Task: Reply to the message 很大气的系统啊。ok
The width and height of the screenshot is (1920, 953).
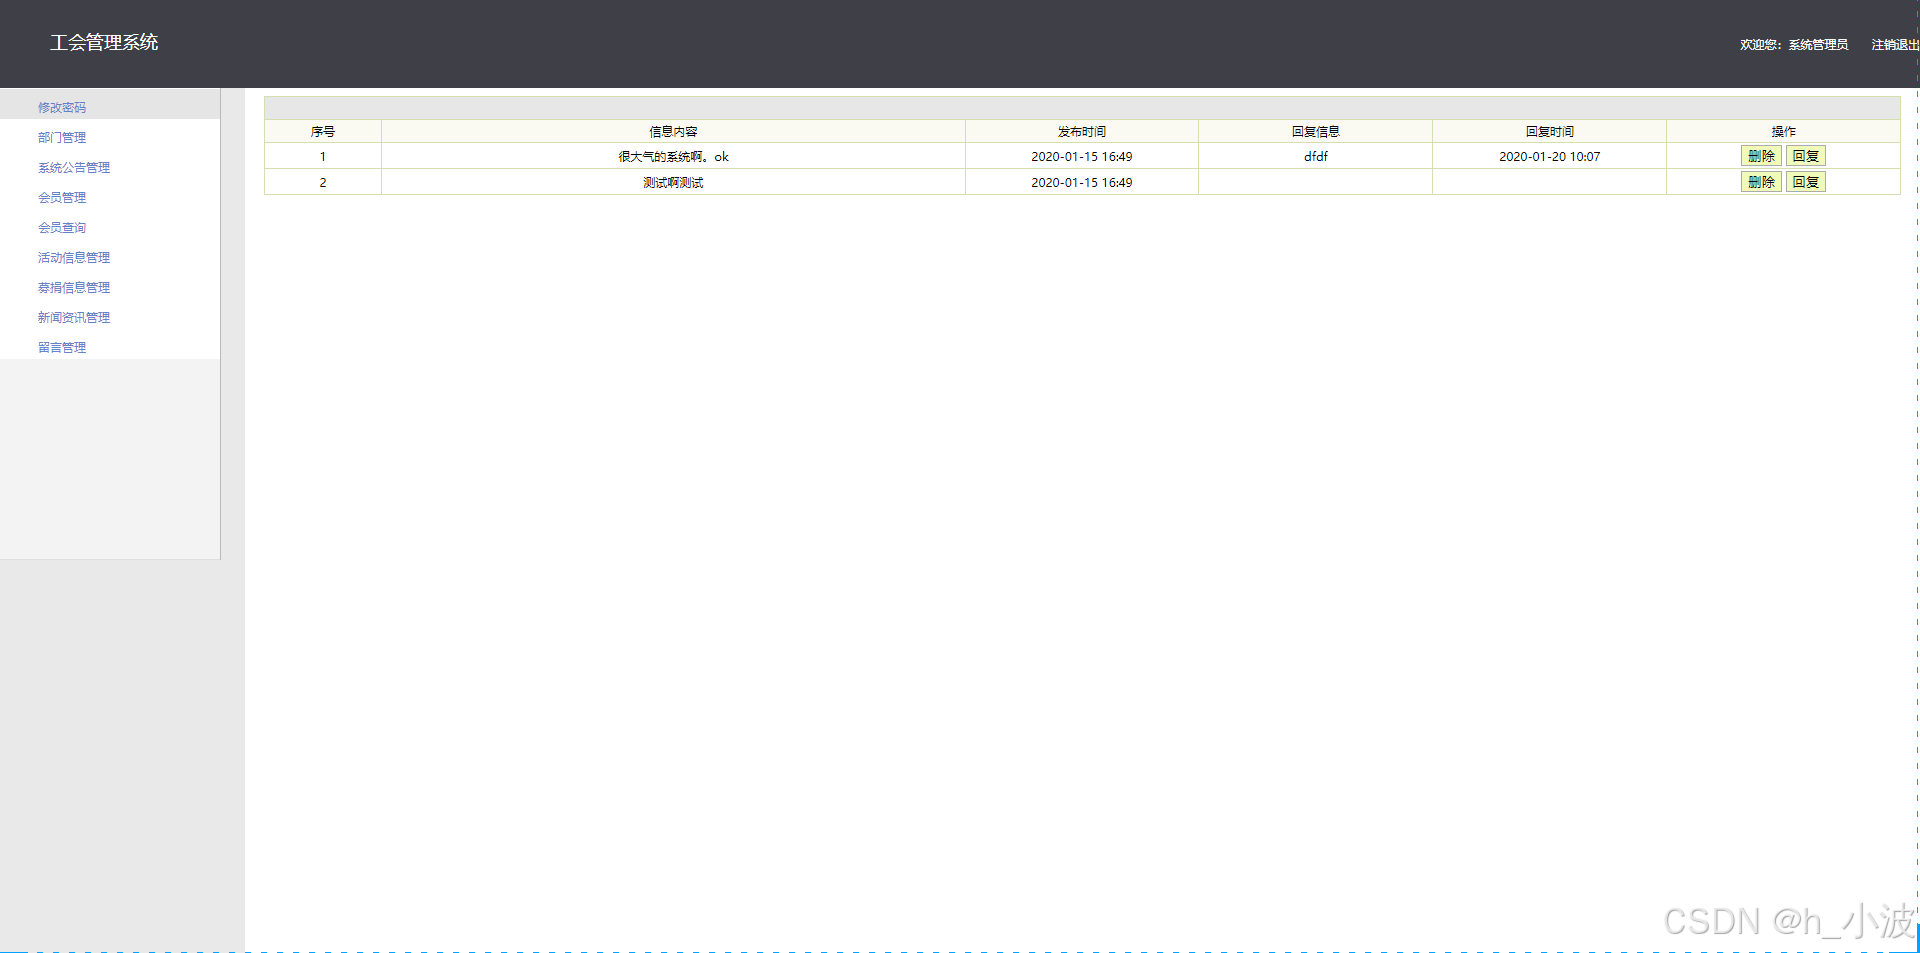Action: 1806,156
